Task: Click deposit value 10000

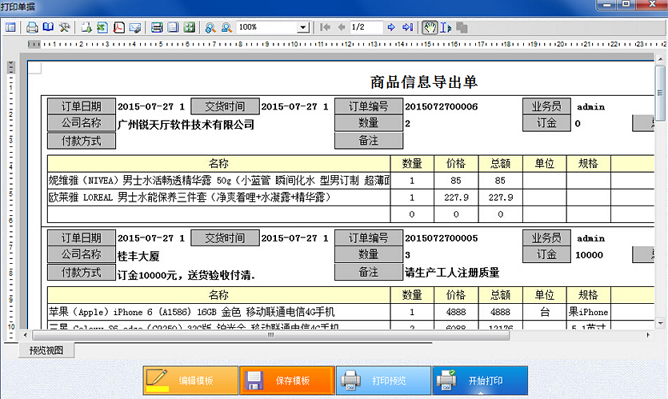Action: pos(589,255)
